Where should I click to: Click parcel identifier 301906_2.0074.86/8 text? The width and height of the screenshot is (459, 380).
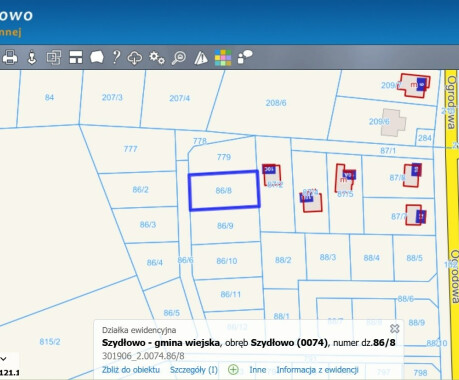click(x=143, y=356)
